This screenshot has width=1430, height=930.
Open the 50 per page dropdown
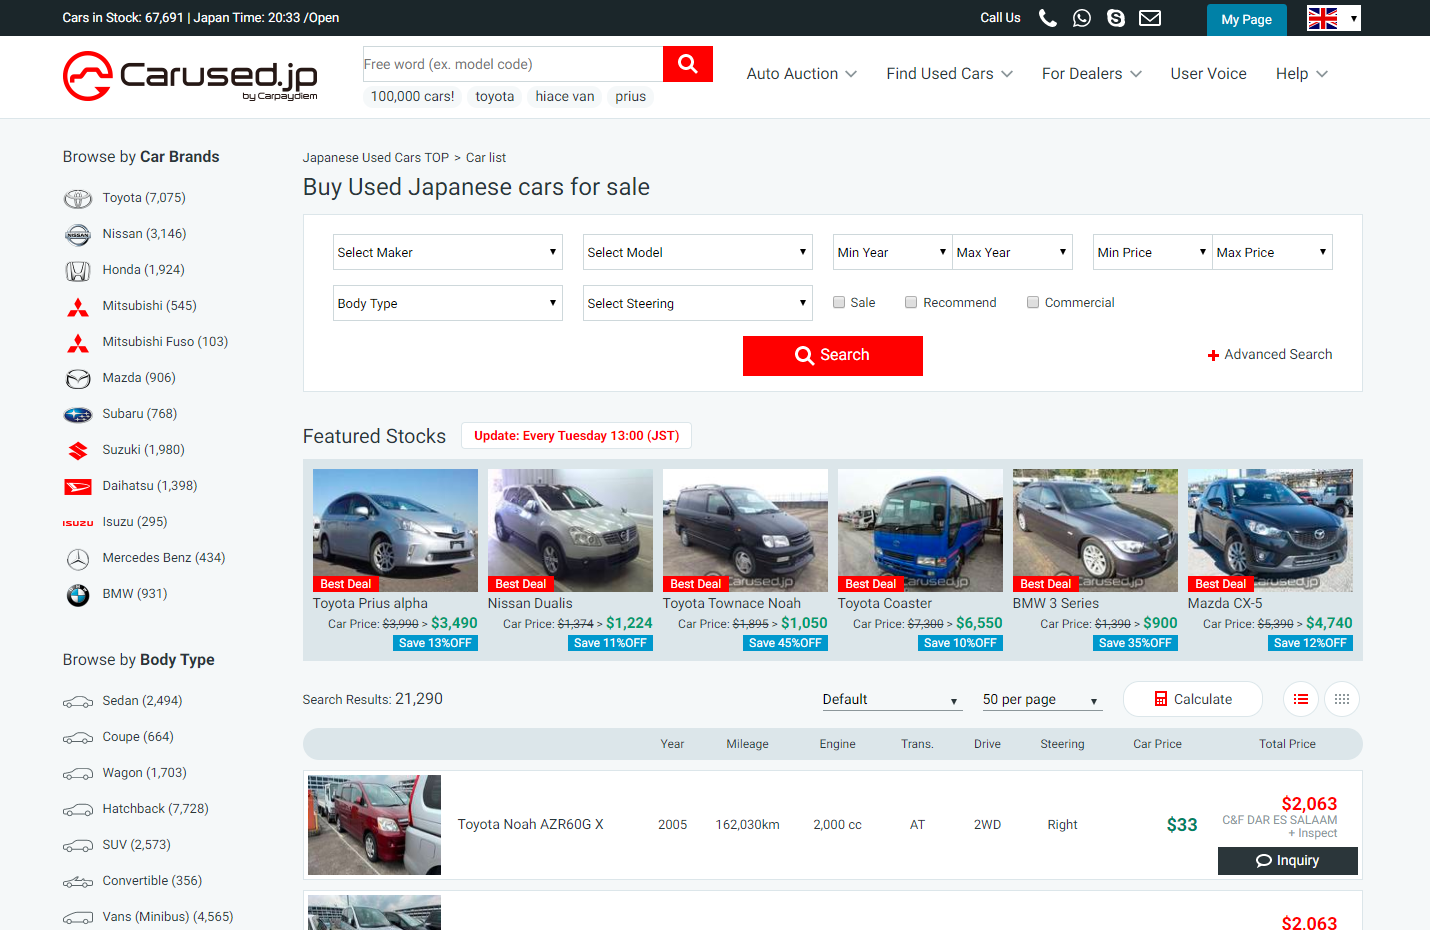(x=1041, y=699)
